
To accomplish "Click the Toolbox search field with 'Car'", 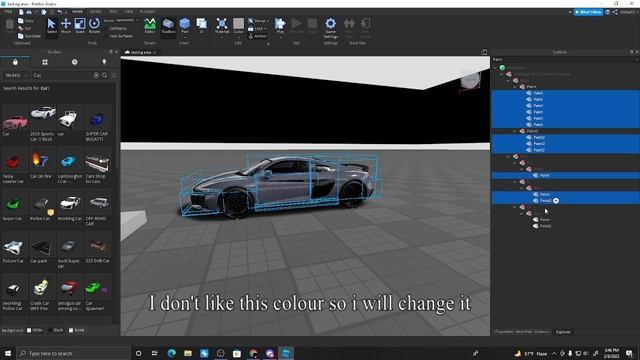I will [x=63, y=76].
